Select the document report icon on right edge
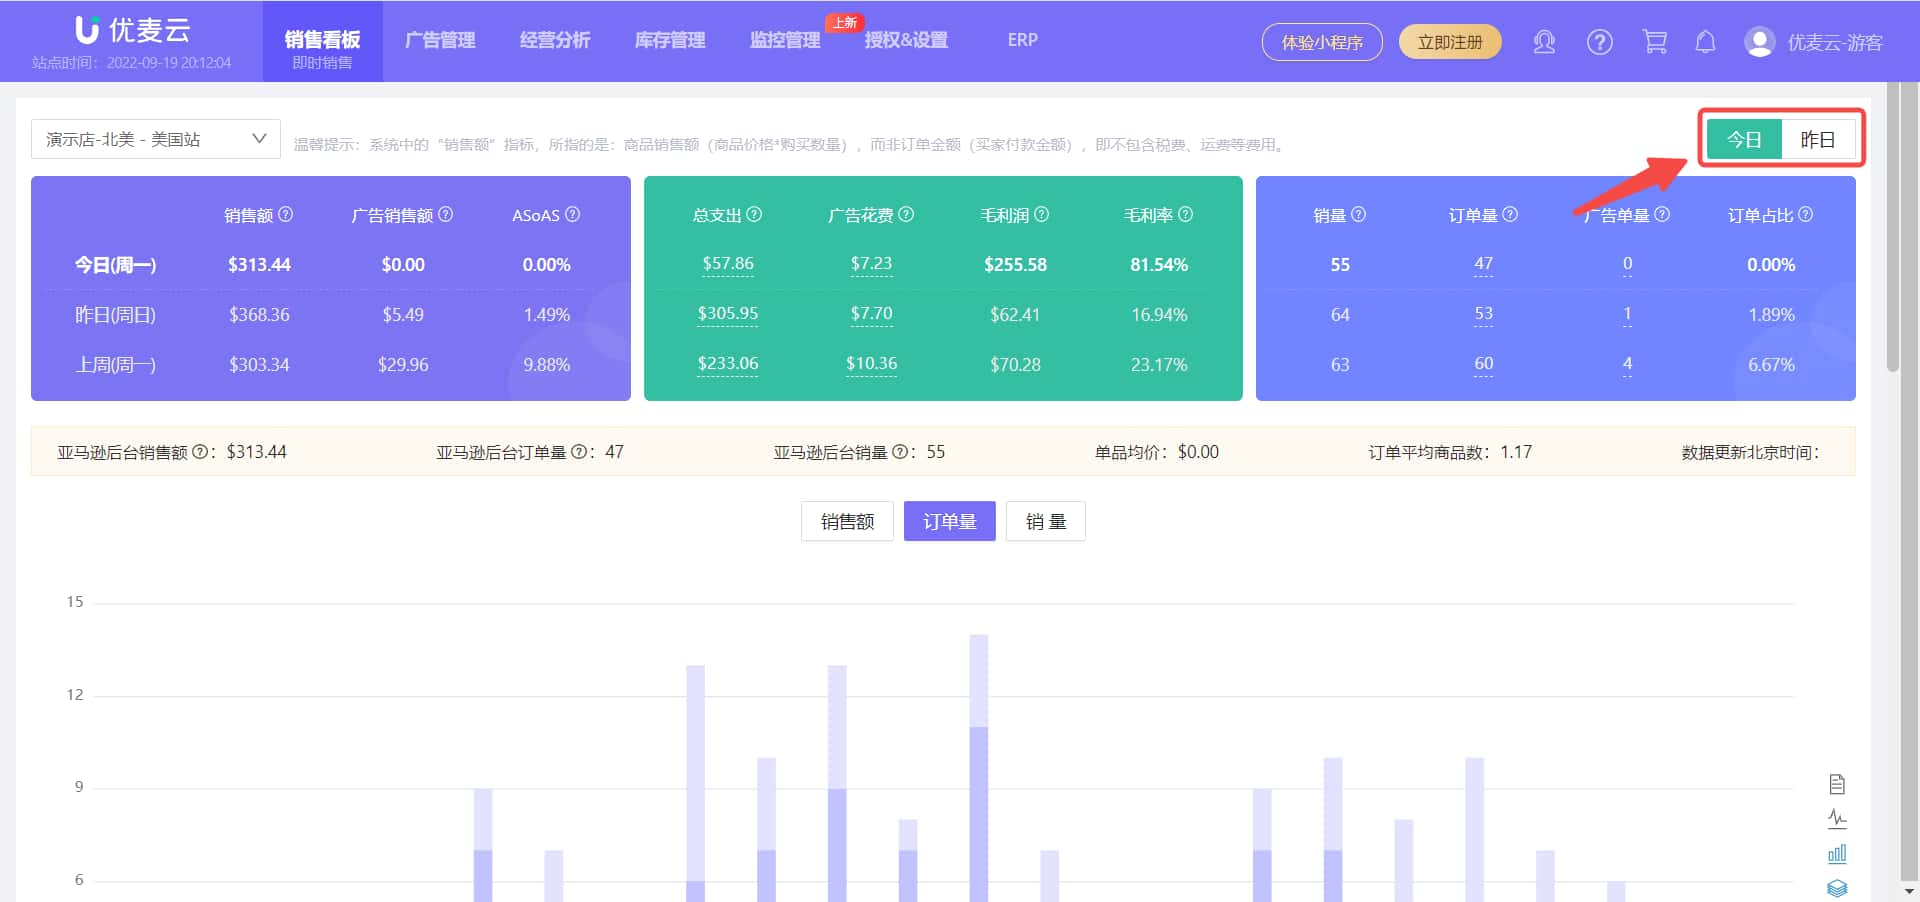 click(x=1838, y=784)
